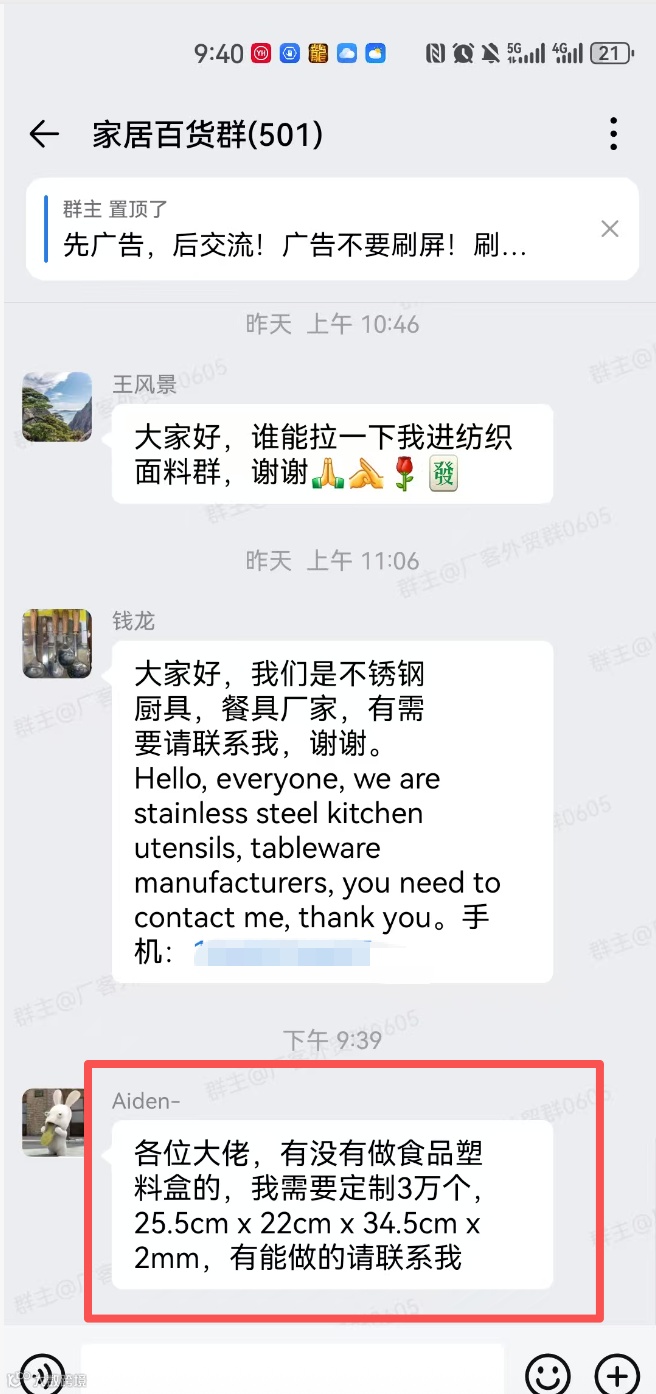This screenshot has height=1394, width=656.
Task: Open the pinned 先广告，后交流 message
Action: pyautogui.click(x=294, y=245)
